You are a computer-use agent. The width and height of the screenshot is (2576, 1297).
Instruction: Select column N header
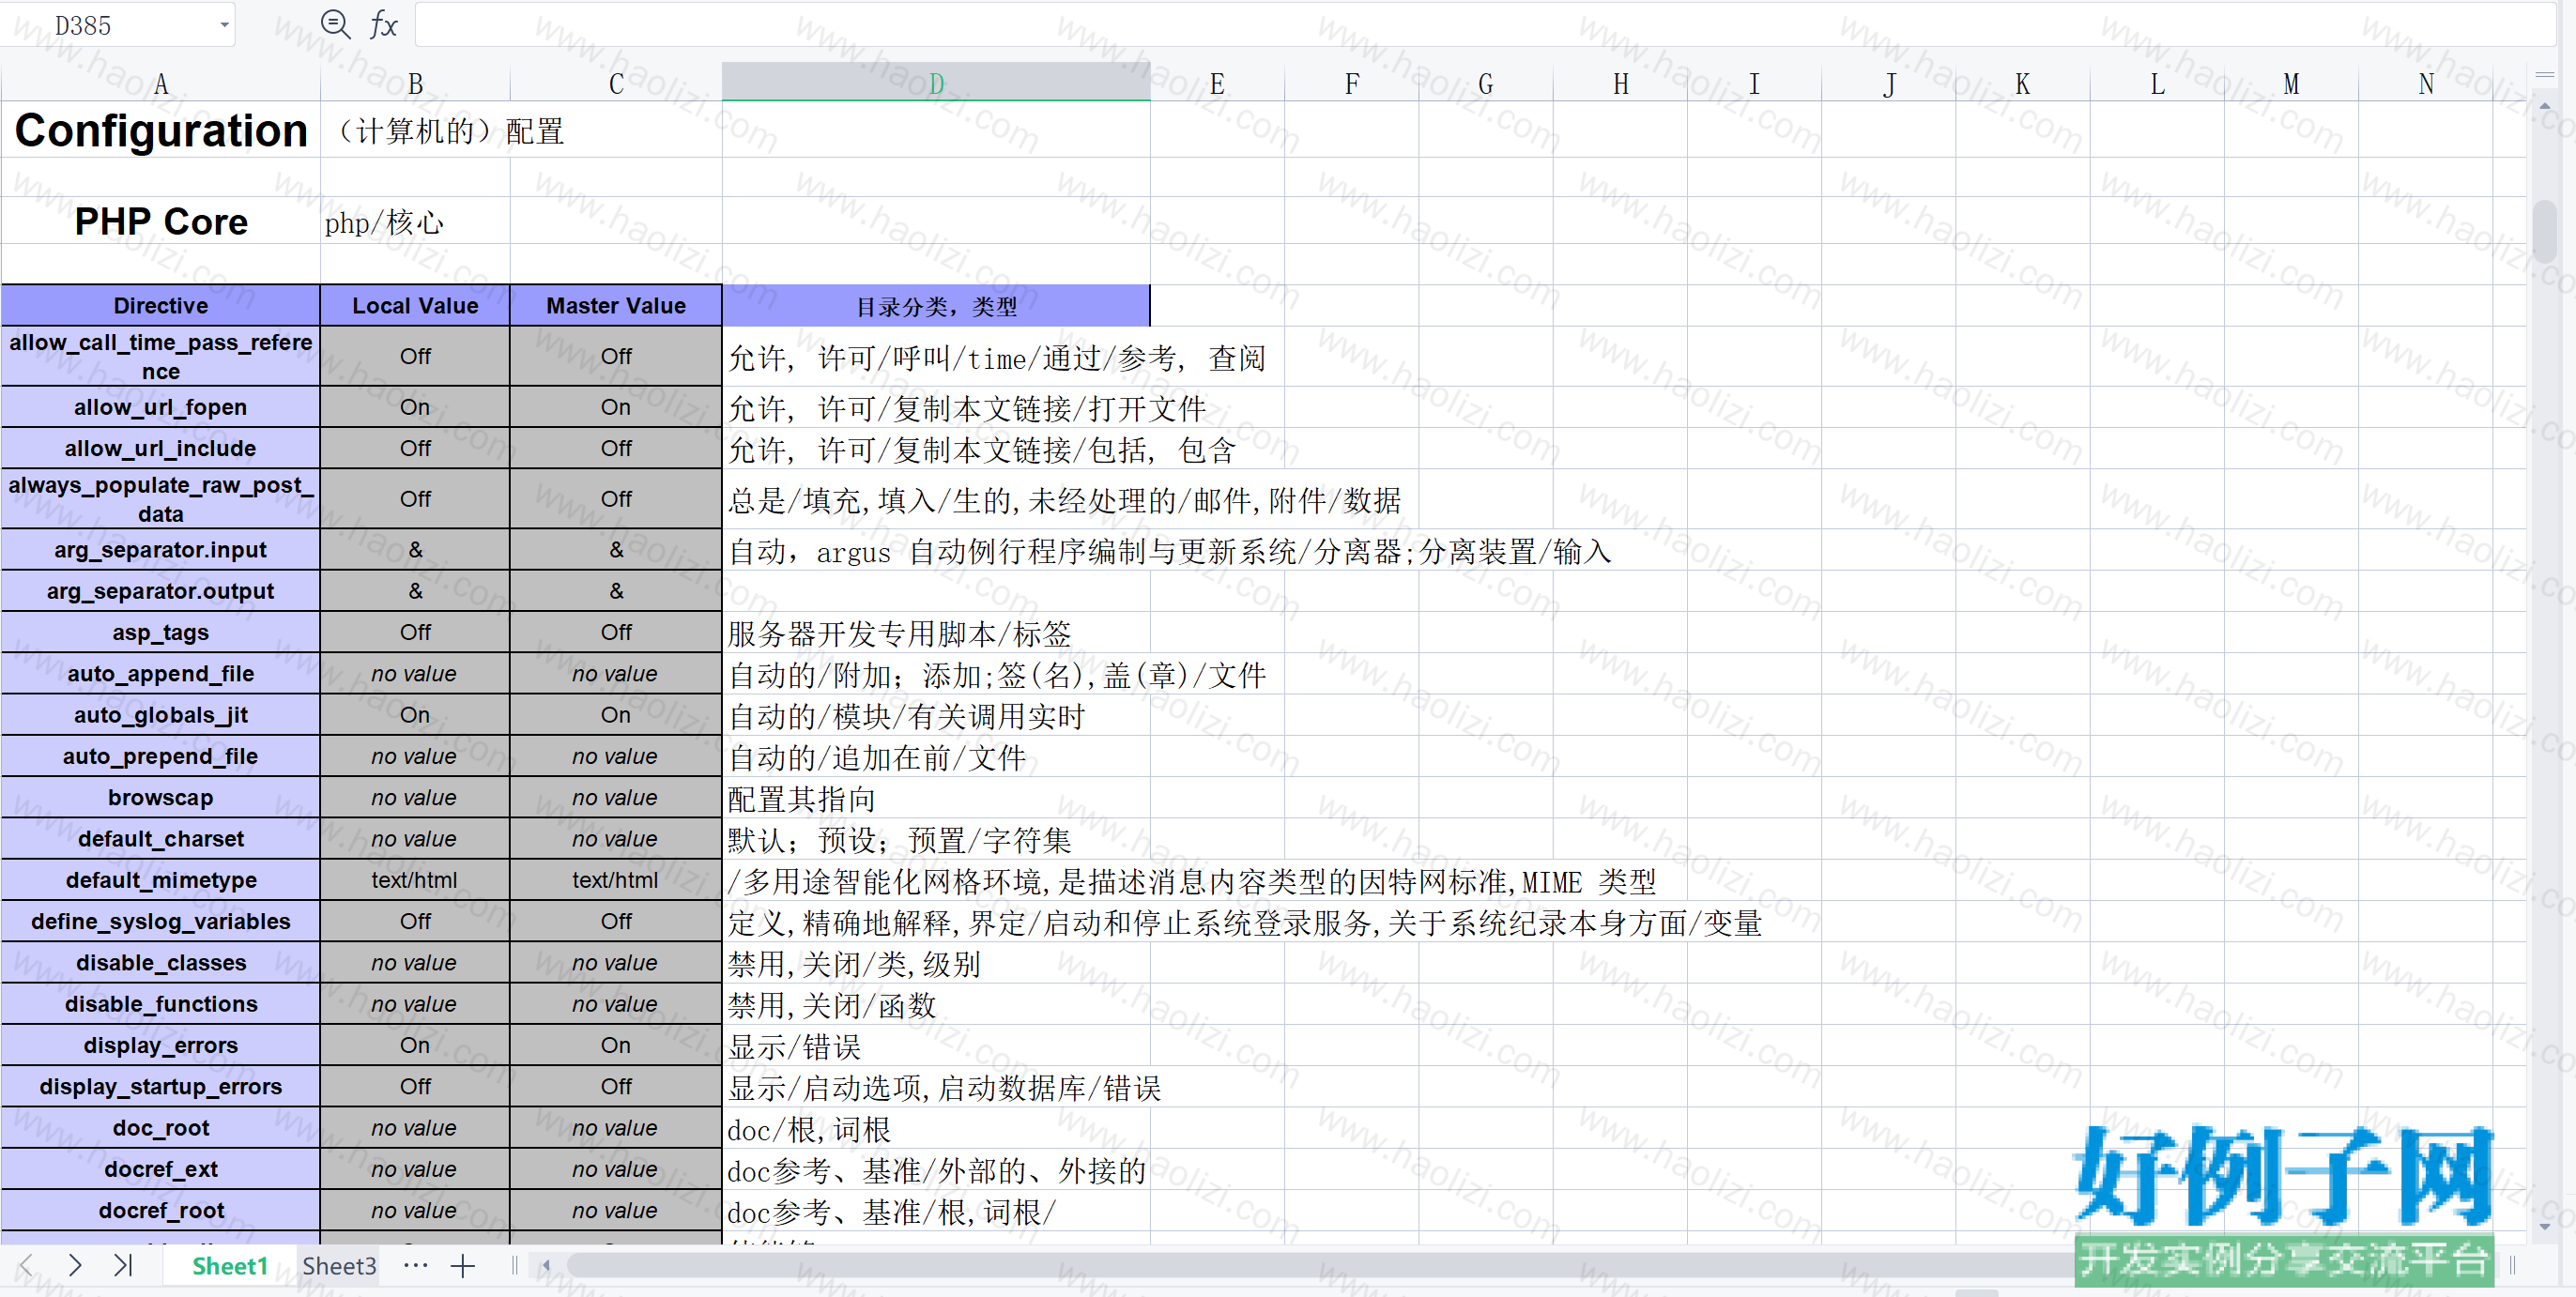[x=2425, y=83]
